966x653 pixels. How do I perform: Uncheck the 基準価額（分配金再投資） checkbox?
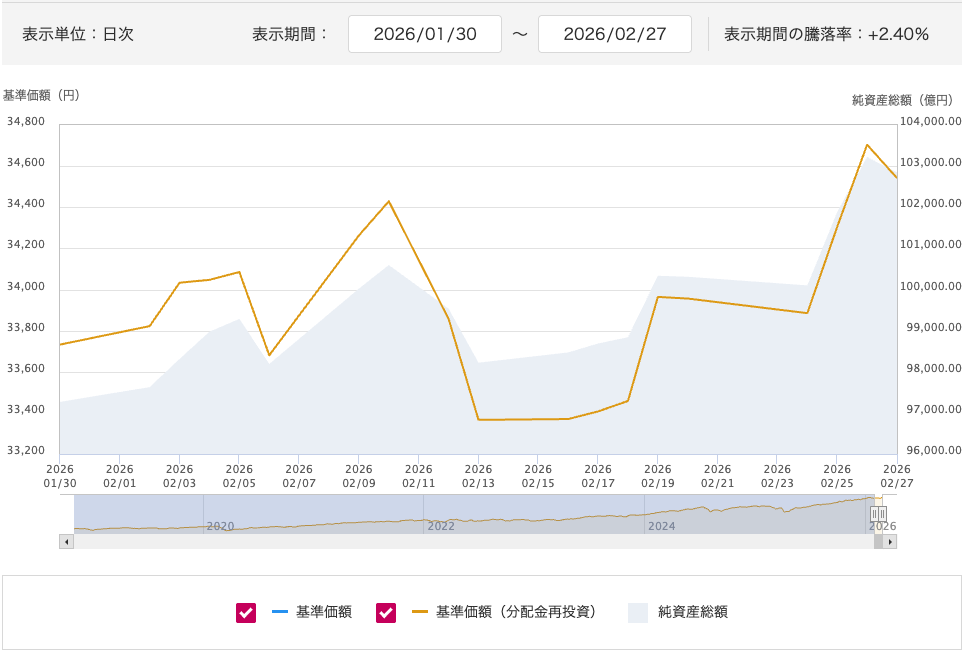386,613
